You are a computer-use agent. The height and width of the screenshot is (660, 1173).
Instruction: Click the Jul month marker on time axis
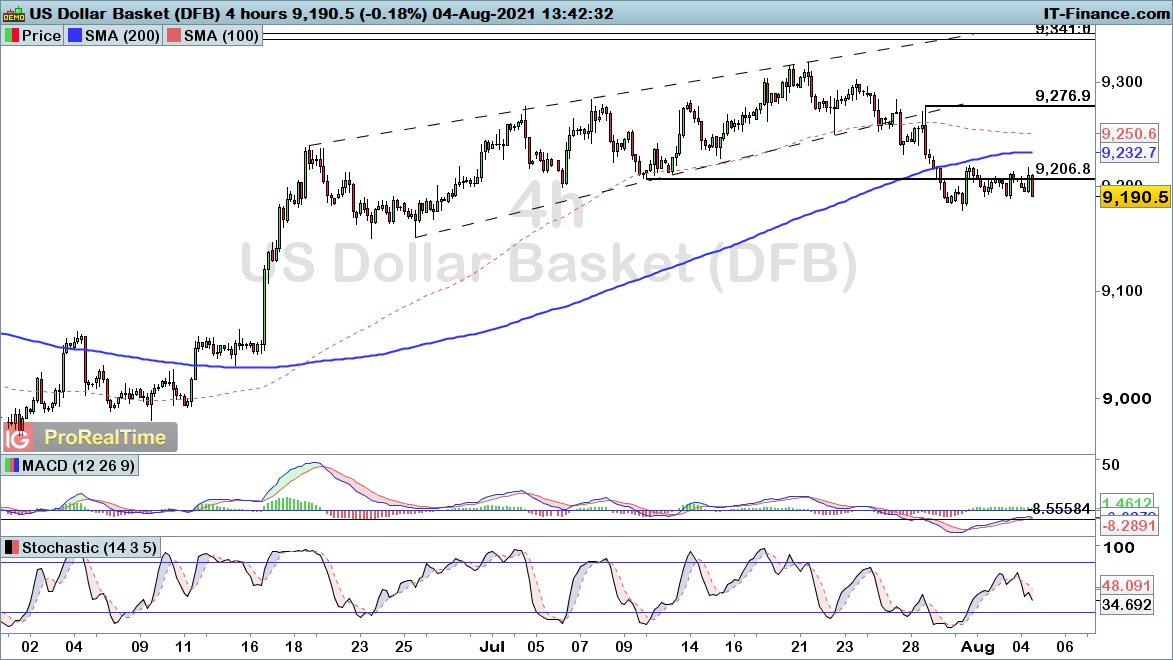click(x=491, y=647)
